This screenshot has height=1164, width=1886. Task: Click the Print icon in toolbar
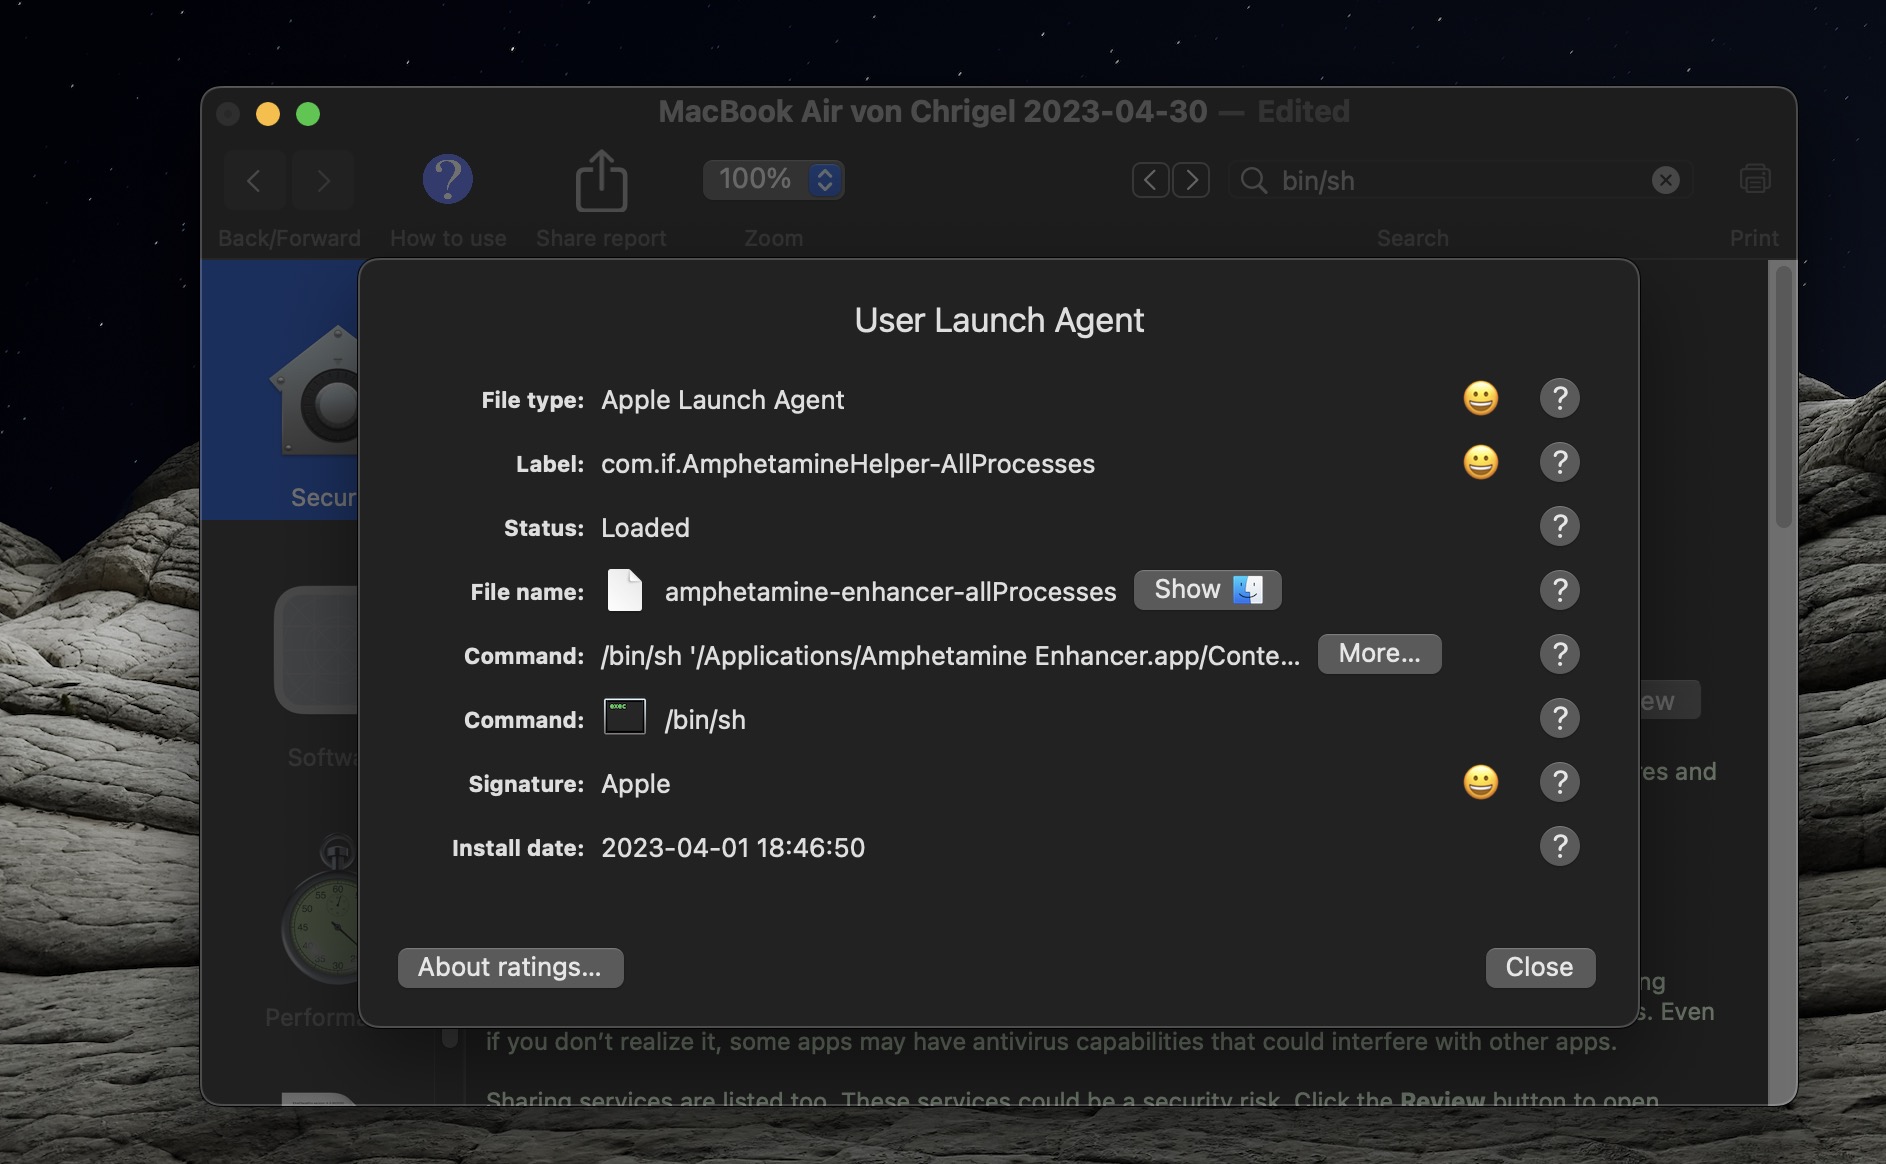pyautogui.click(x=1754, y=180)
